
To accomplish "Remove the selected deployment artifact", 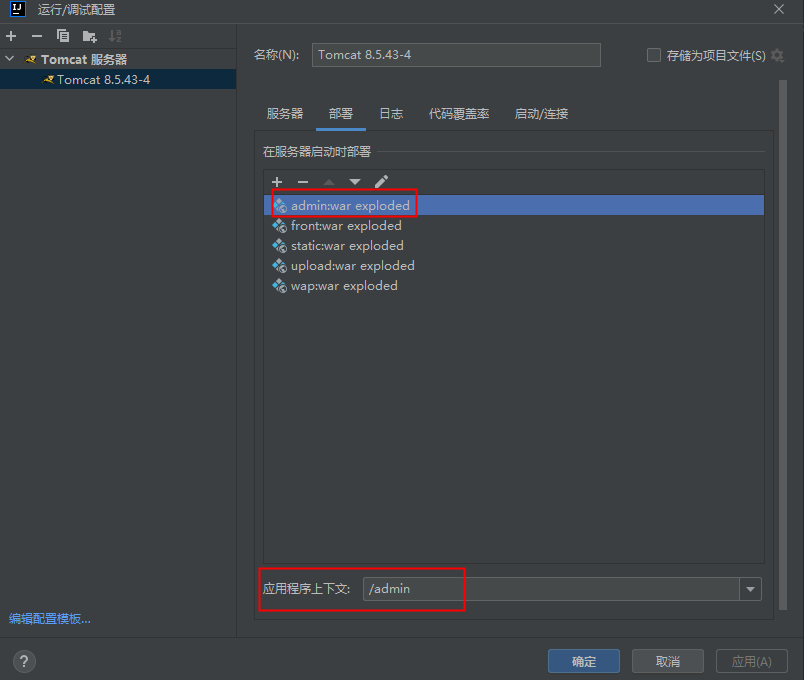I will pyautogui.click(x=303, y=182).
